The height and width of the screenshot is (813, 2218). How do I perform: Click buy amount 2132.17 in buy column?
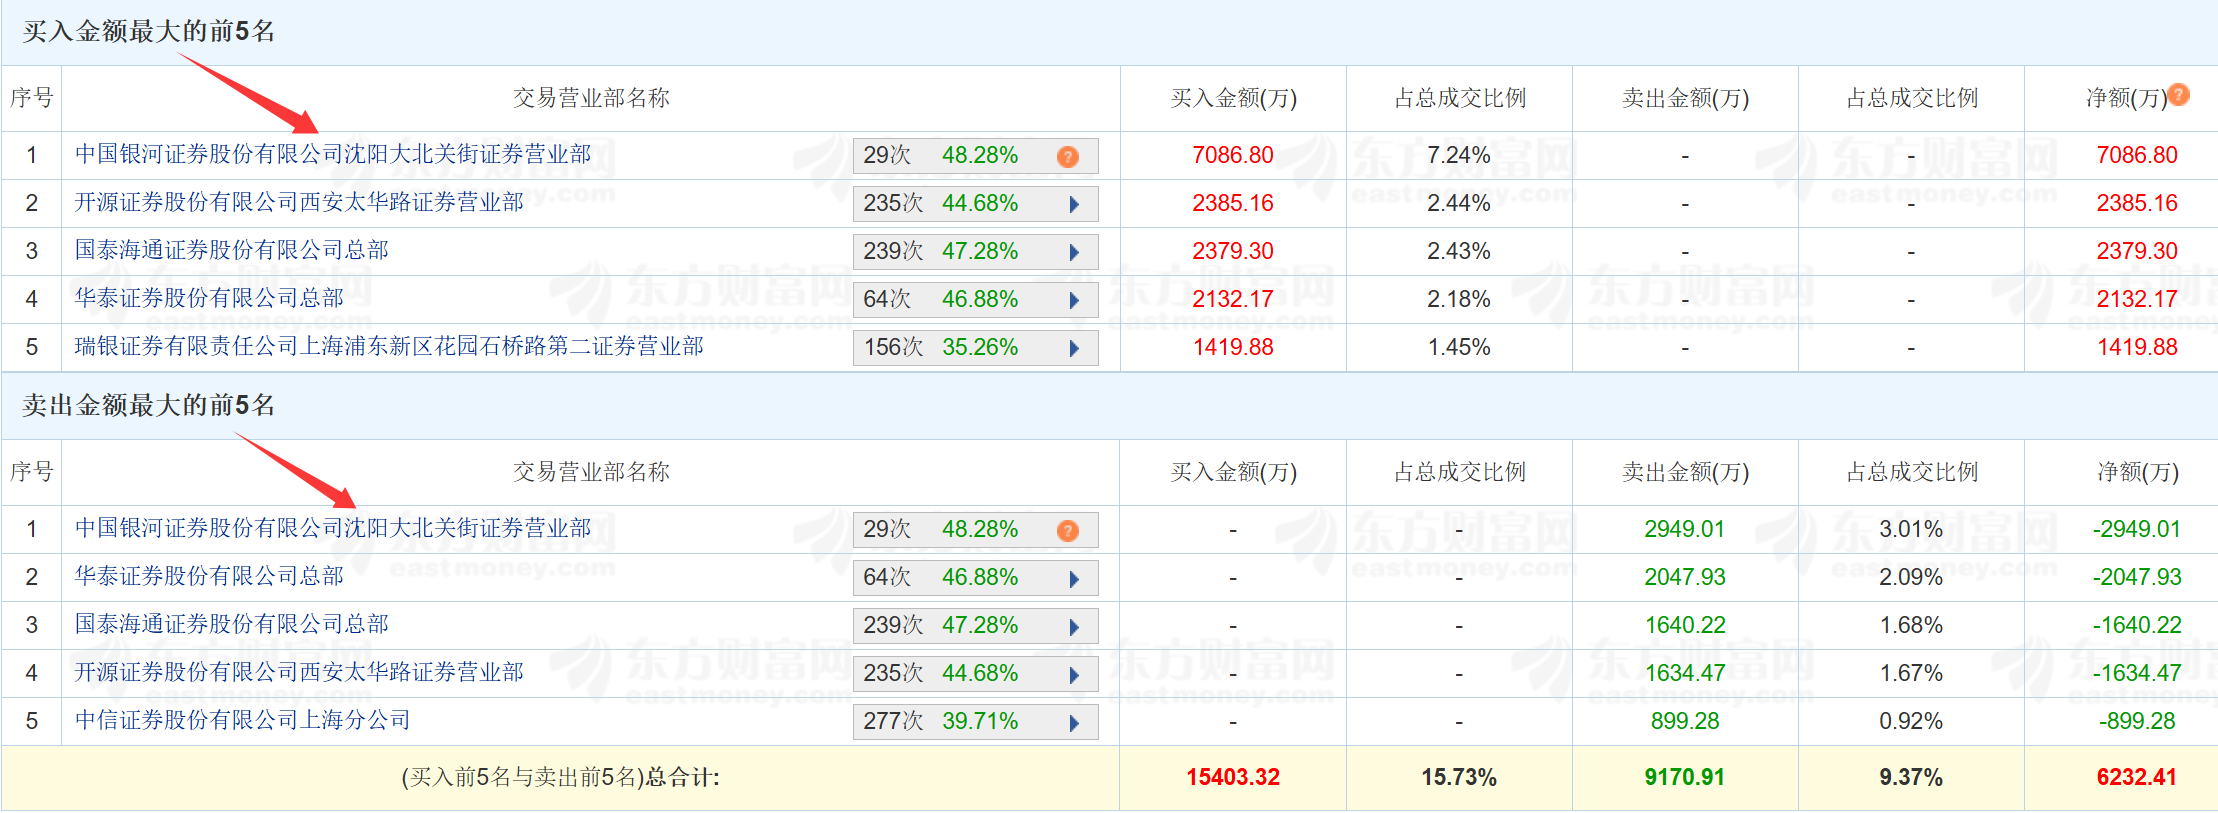click(1233, 299)
